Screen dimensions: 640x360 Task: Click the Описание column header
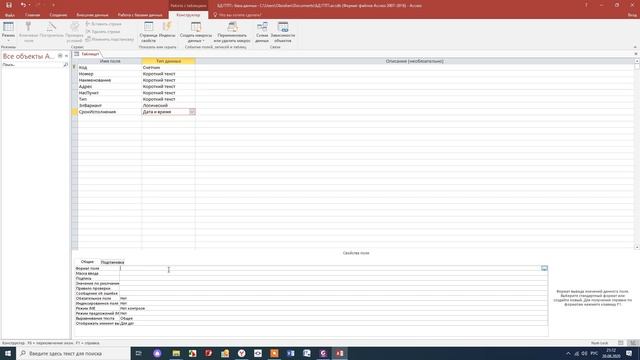(414, 61)
